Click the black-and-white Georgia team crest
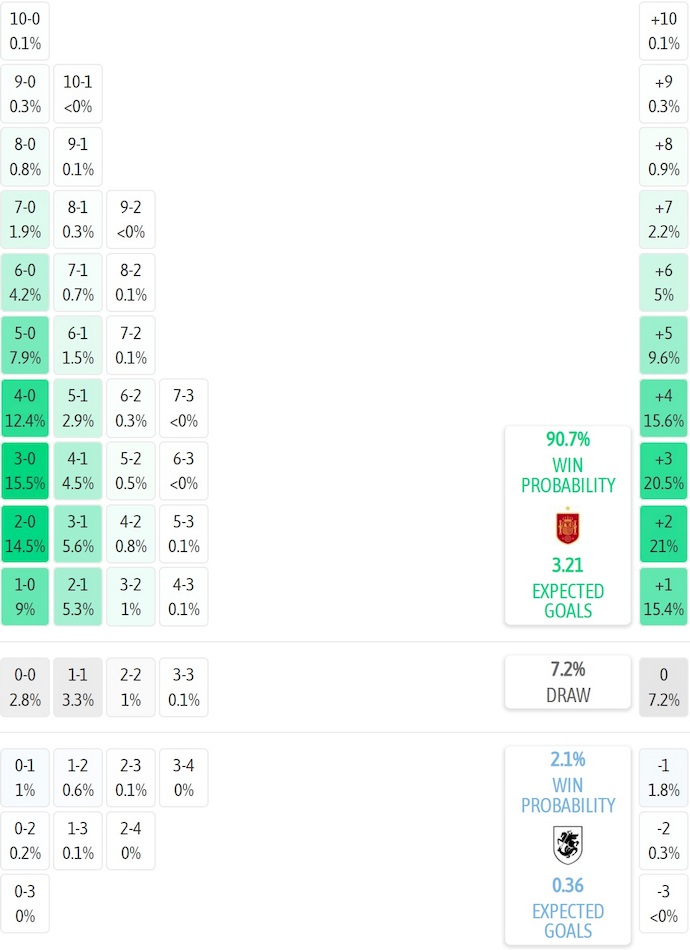 [x=567, y=845]
